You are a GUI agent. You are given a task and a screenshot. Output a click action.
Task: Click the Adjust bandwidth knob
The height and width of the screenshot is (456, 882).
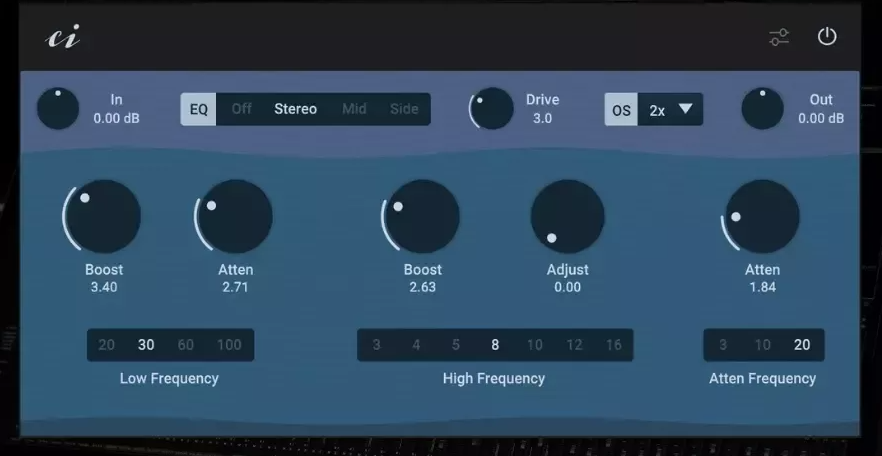pyautogui.click(x=567, y=217)
